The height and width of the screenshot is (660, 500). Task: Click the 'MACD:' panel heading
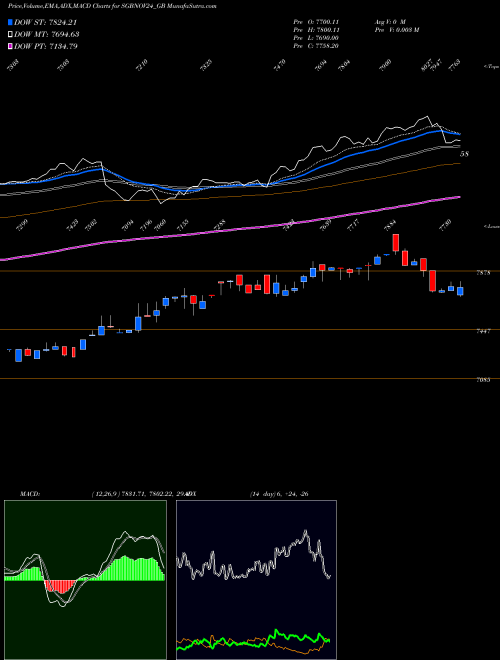(x=29, y=494)
